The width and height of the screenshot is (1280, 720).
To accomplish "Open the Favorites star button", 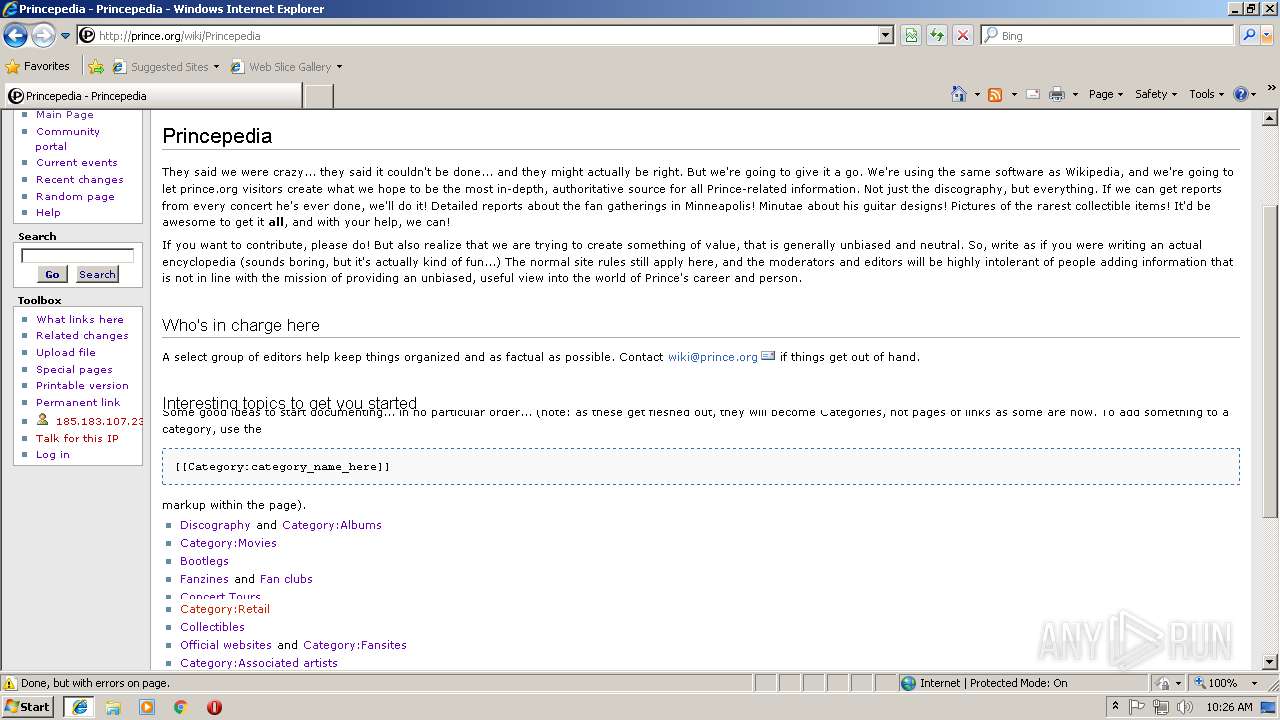I will point(38,66).
